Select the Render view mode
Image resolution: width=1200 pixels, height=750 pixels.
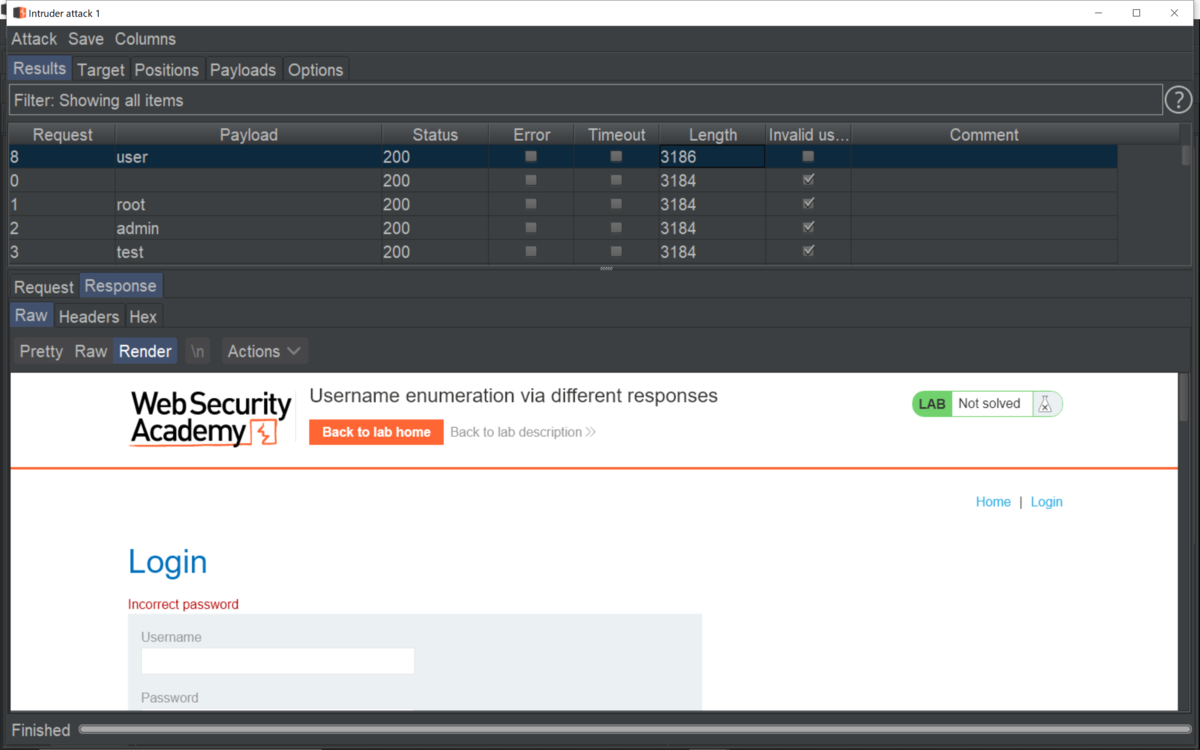(x=145, y=351)
